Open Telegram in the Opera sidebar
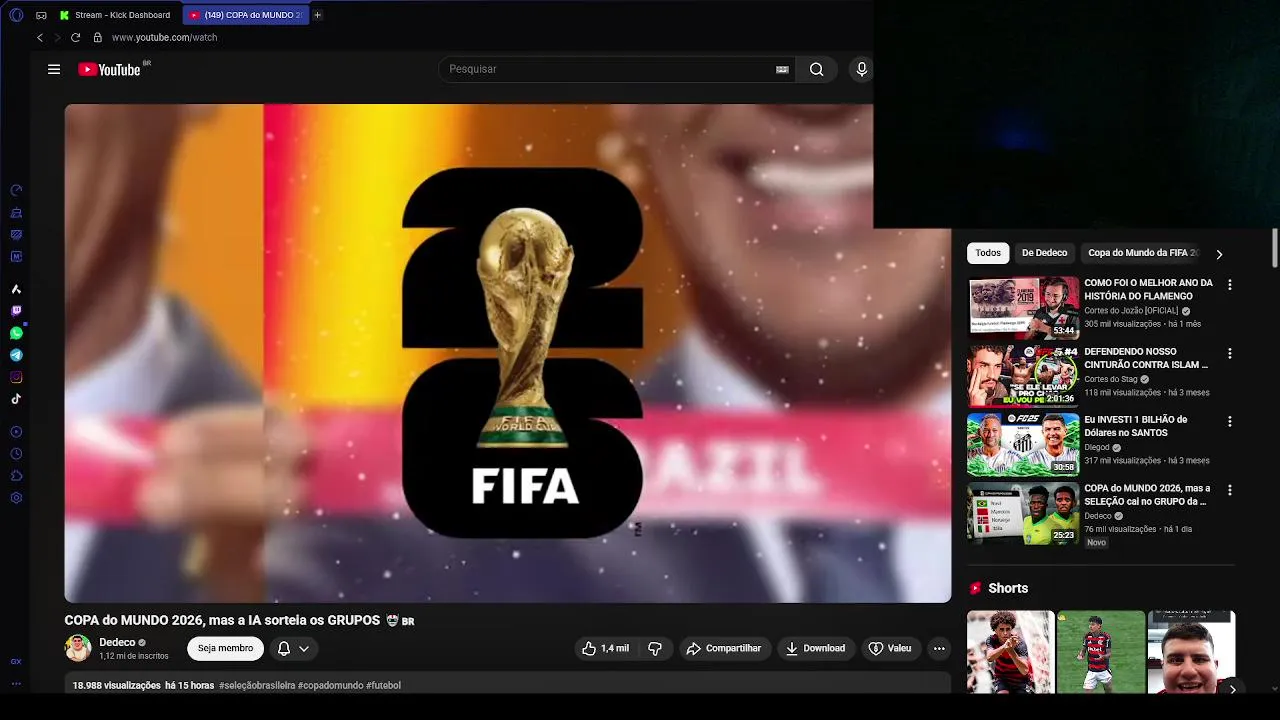Image resolution: width=1280 pixels, height=720 pixels. click(16, 355)
